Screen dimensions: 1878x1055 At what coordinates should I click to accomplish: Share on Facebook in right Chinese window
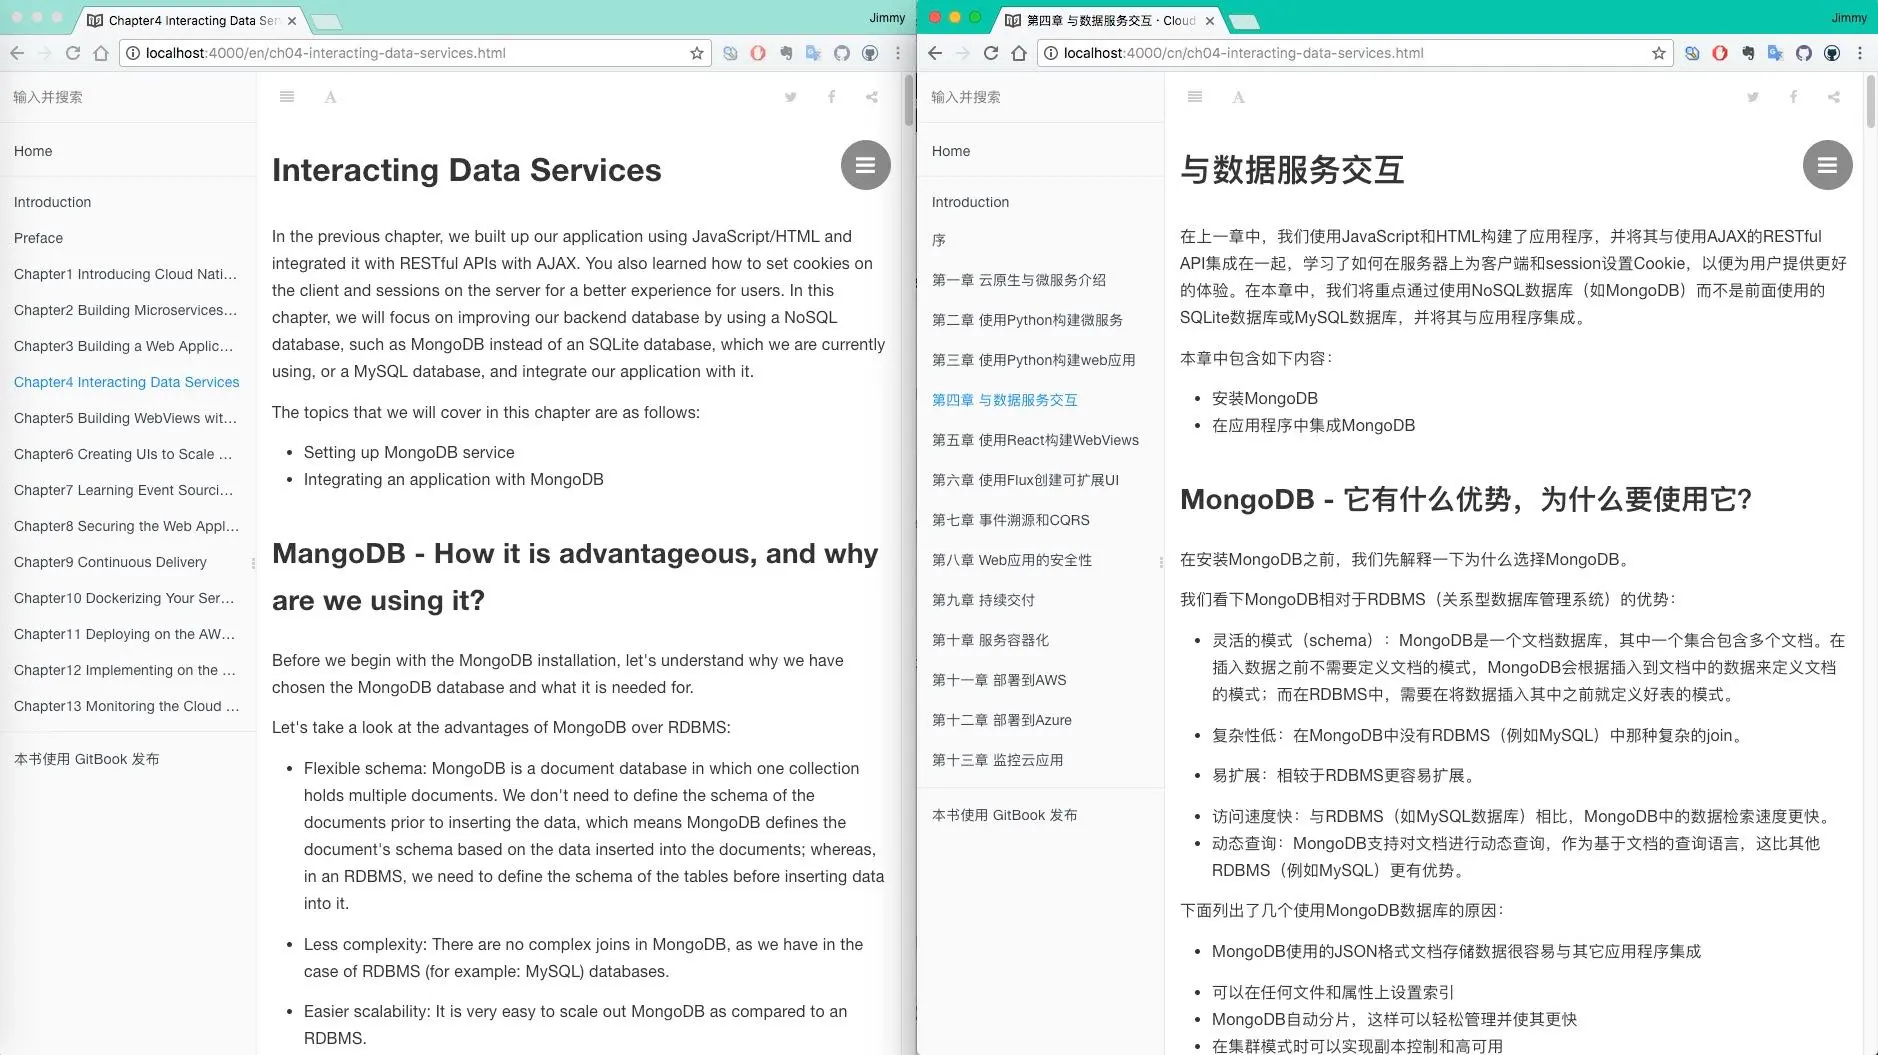click(x=1794, y=97)
